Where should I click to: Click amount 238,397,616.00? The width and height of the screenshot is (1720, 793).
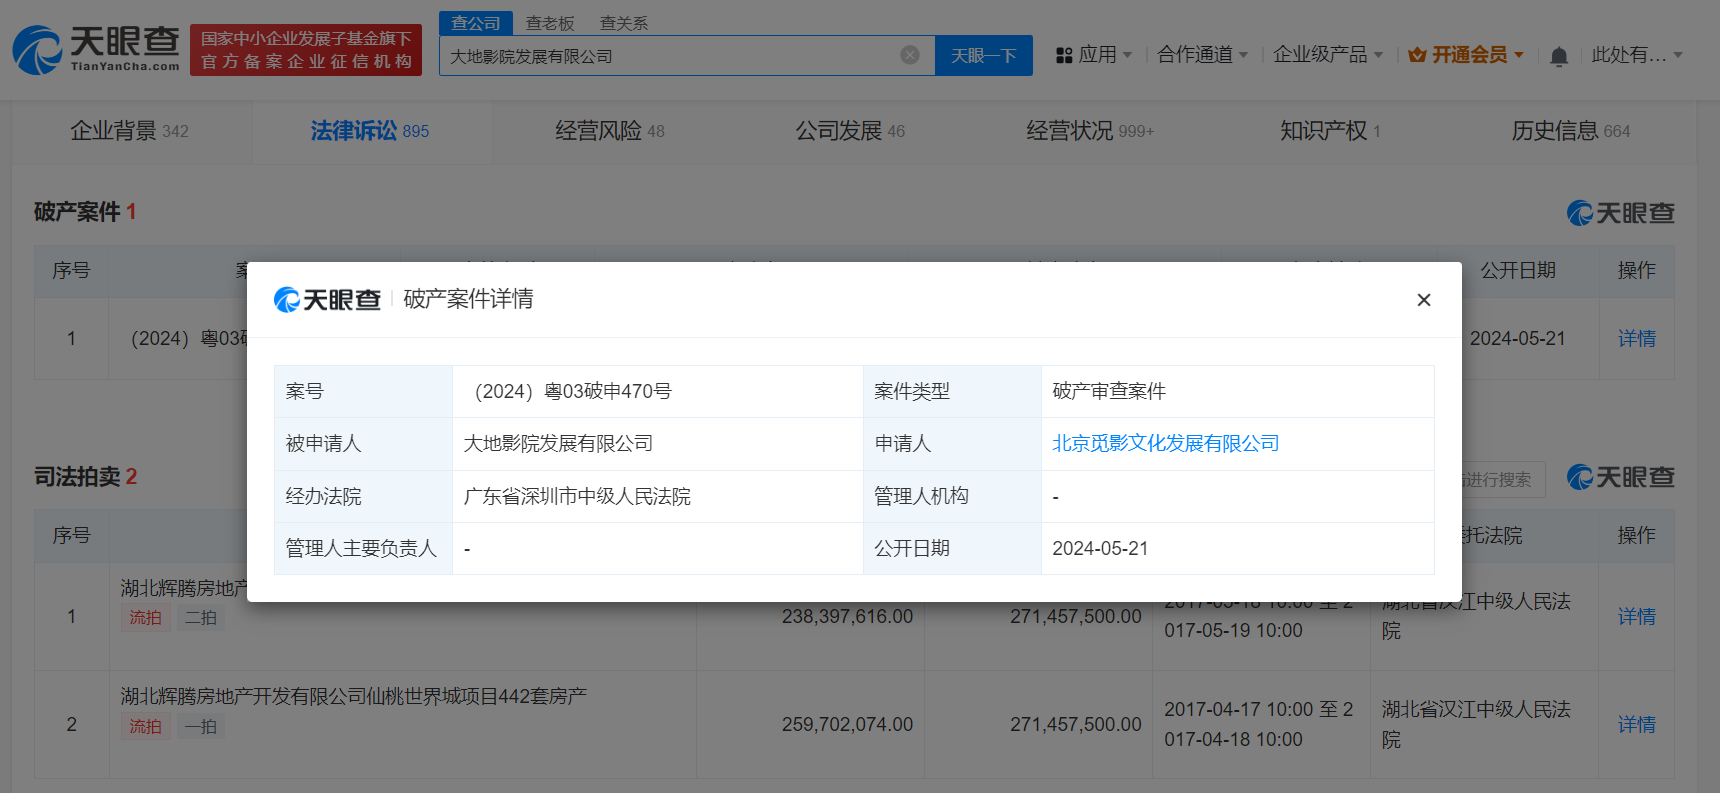pos(847,616)
